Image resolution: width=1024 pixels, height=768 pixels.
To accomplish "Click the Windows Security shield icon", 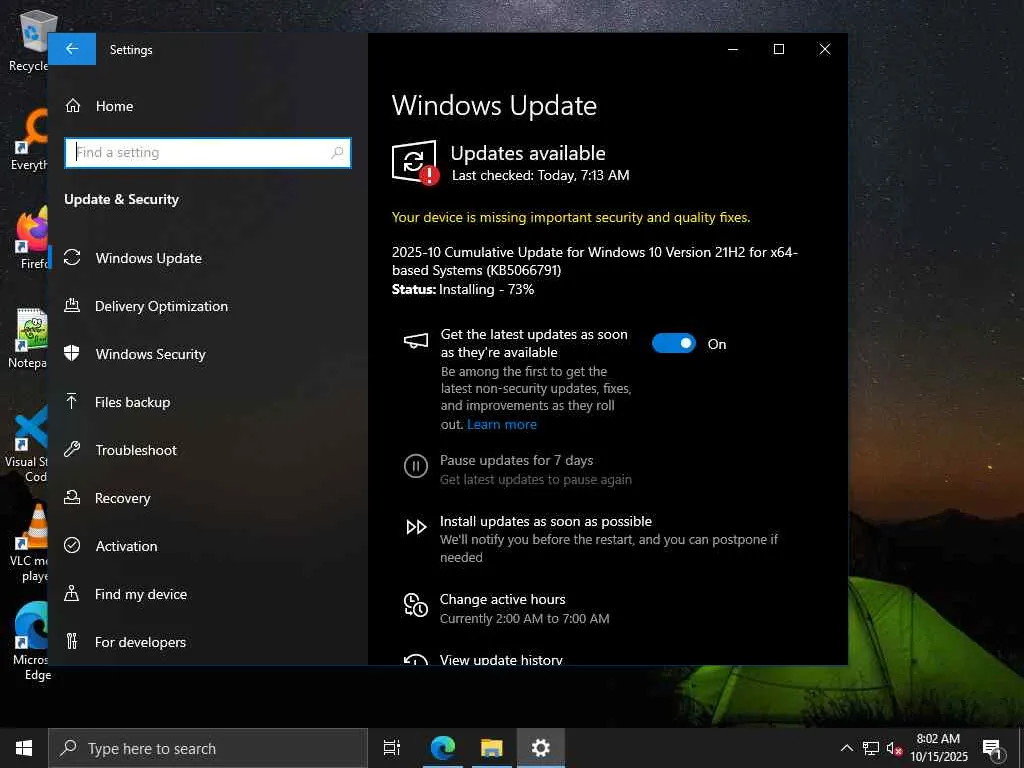I will (x=72, y=353).
